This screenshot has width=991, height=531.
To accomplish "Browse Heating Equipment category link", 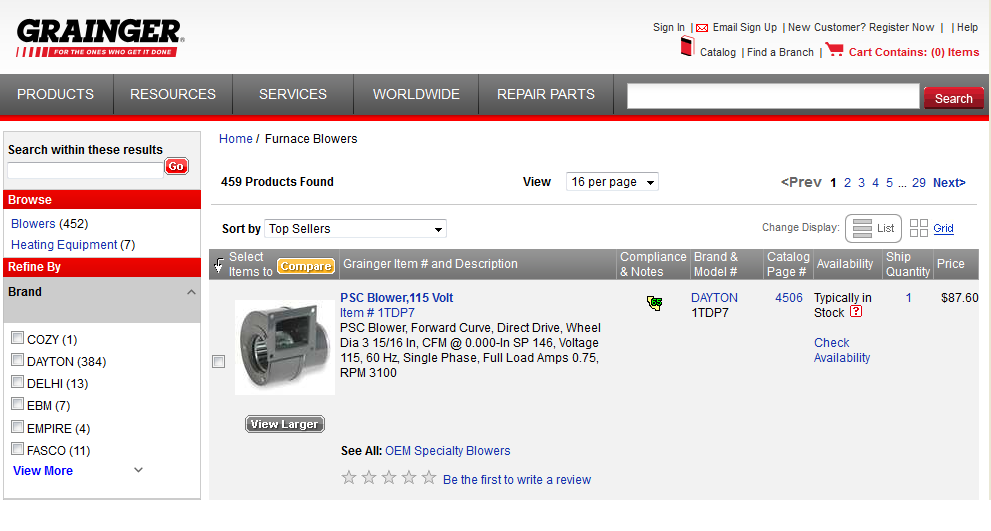I will pyautogui.click(x=64, y=245).
